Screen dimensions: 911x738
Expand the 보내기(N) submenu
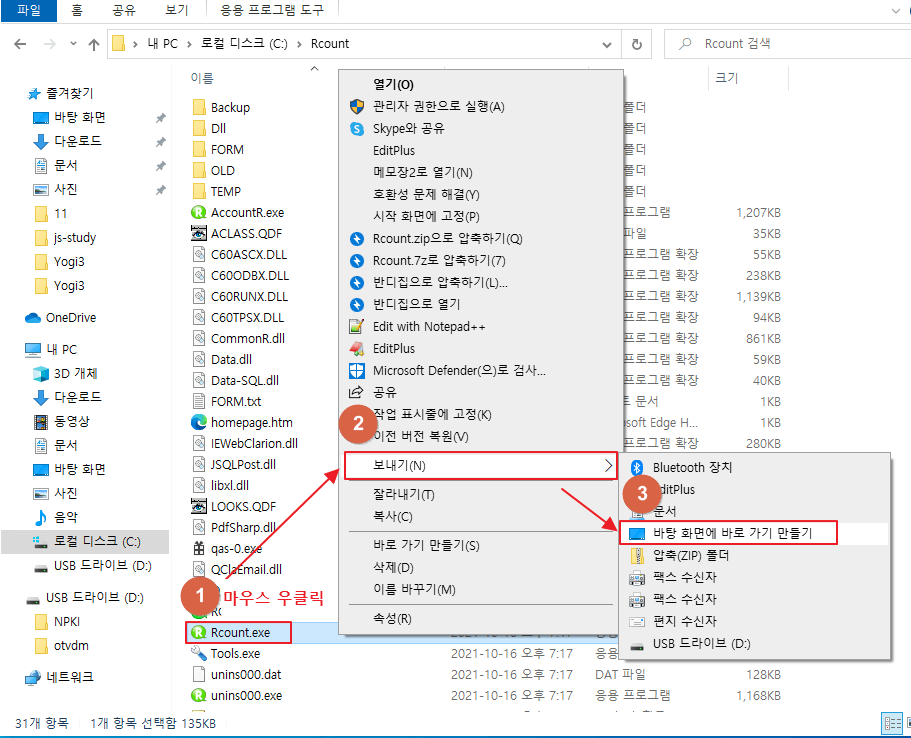pos(480,466)
